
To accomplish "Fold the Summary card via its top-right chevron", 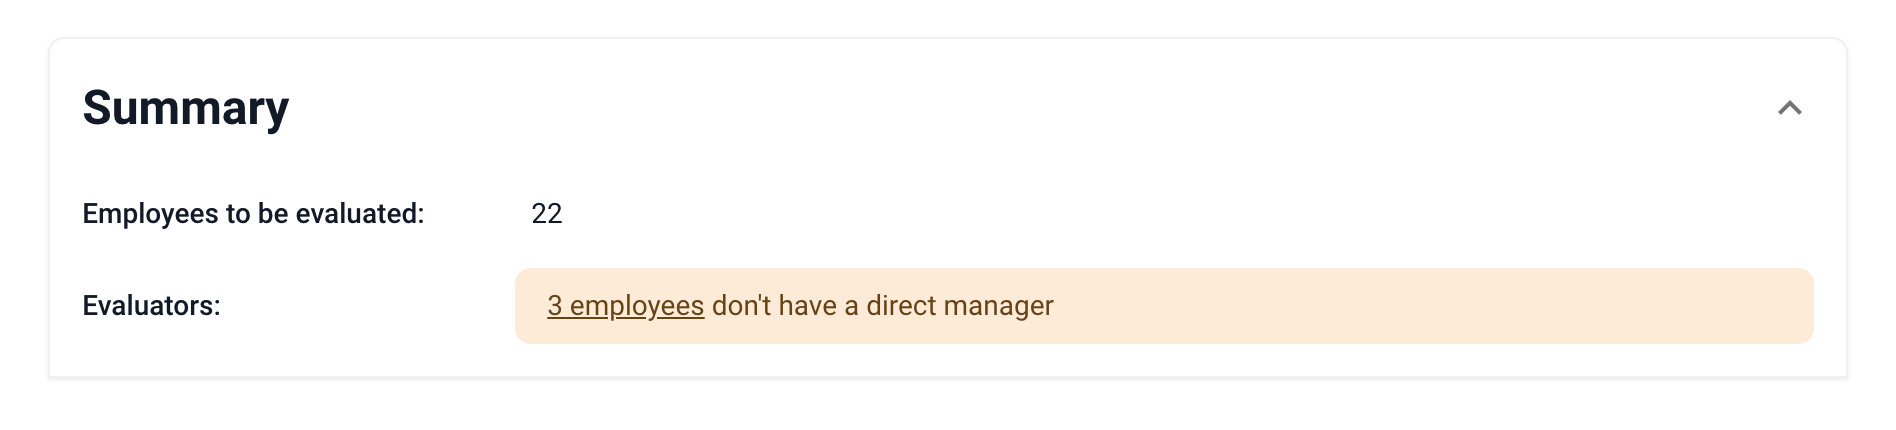I will (1789, 108).
